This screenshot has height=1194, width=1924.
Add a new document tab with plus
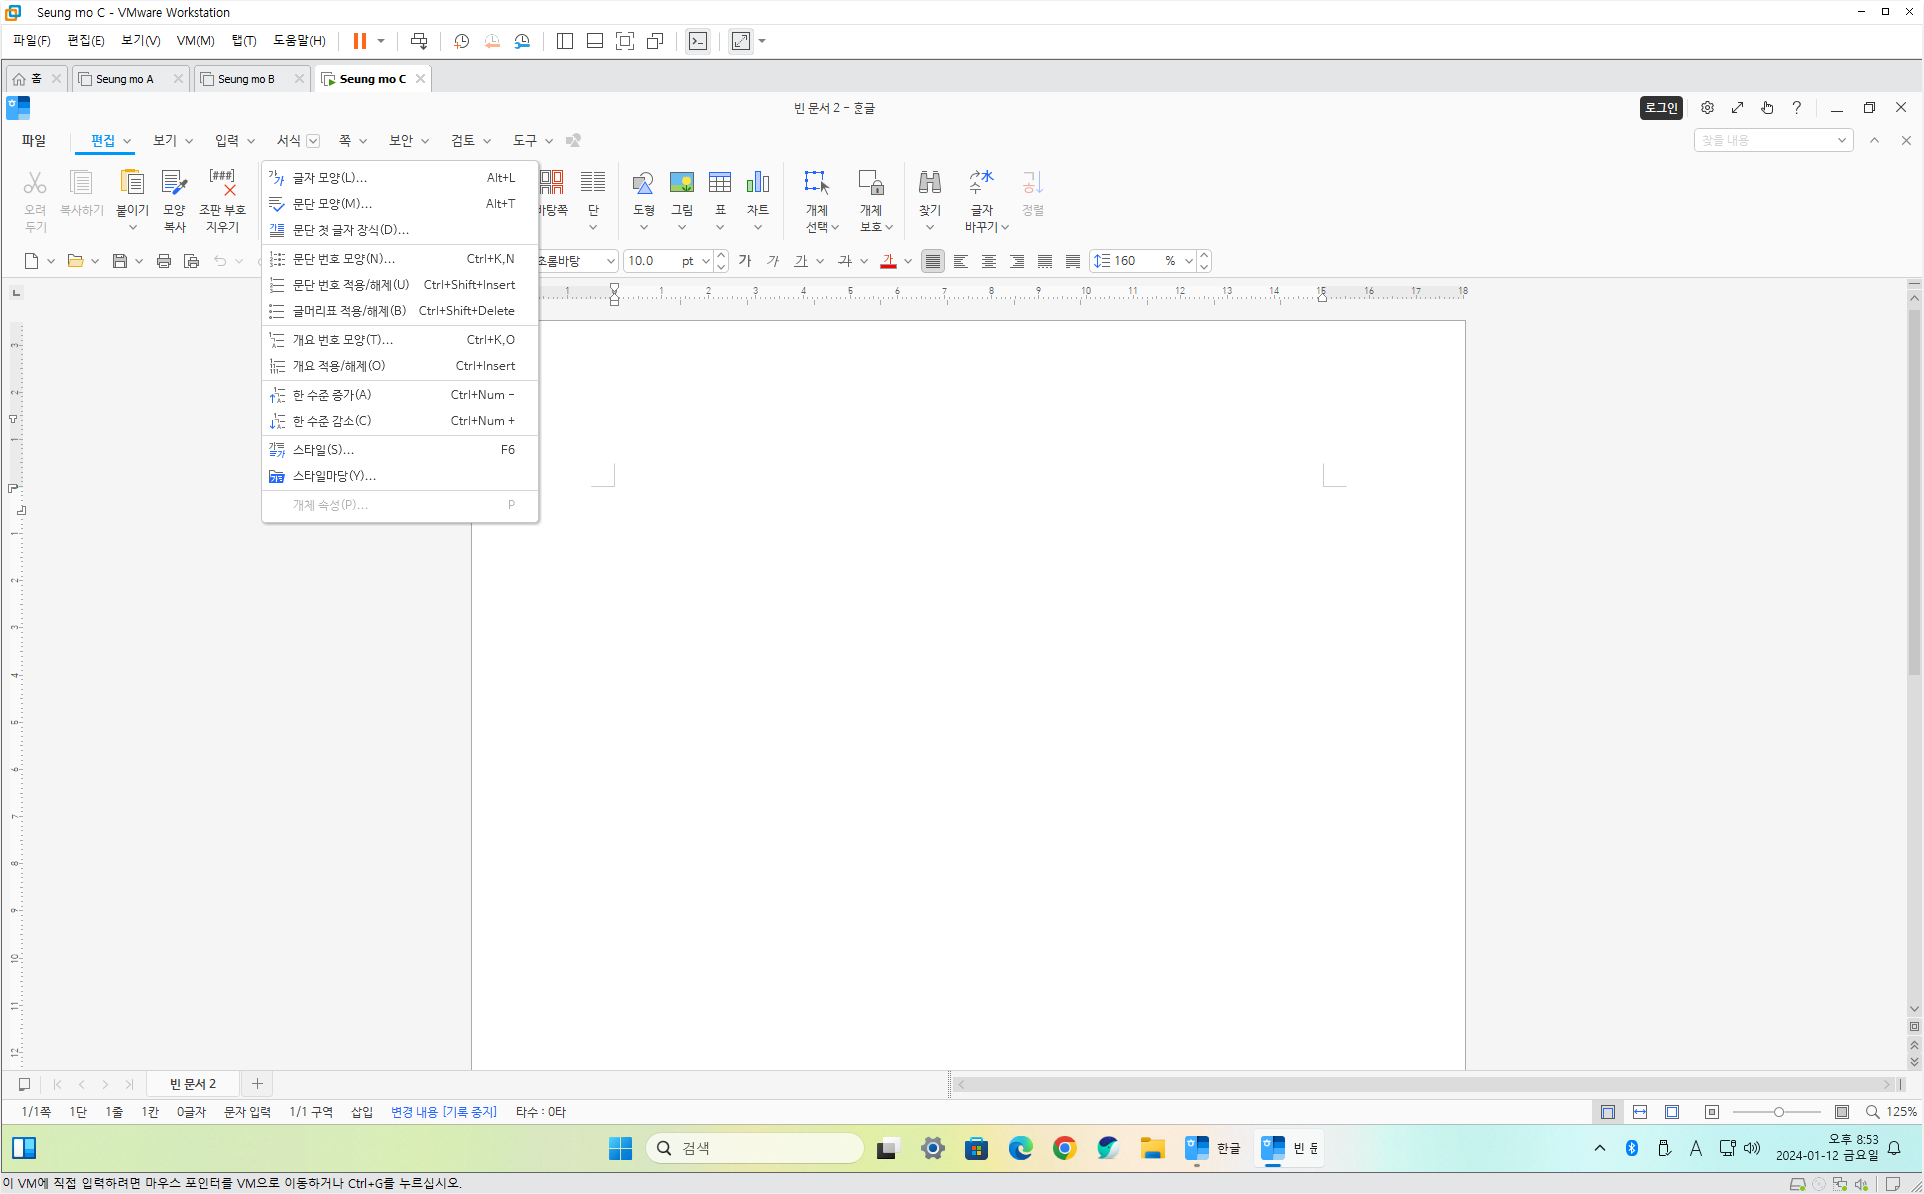point(257,1083)
